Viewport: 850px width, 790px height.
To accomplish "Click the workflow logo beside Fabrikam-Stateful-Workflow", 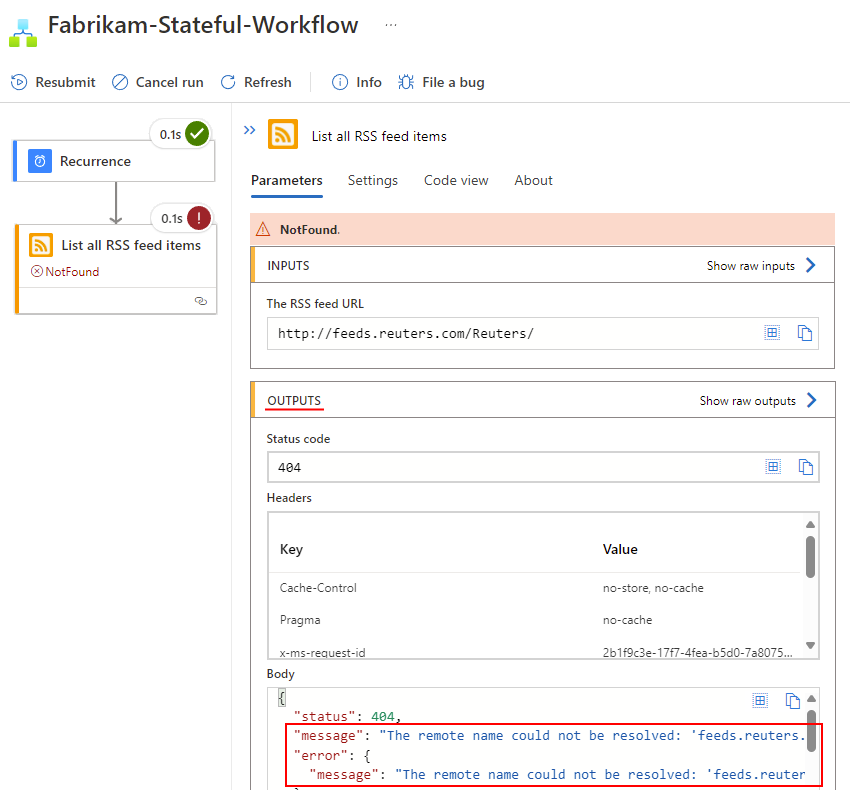I will click(22, 31).
